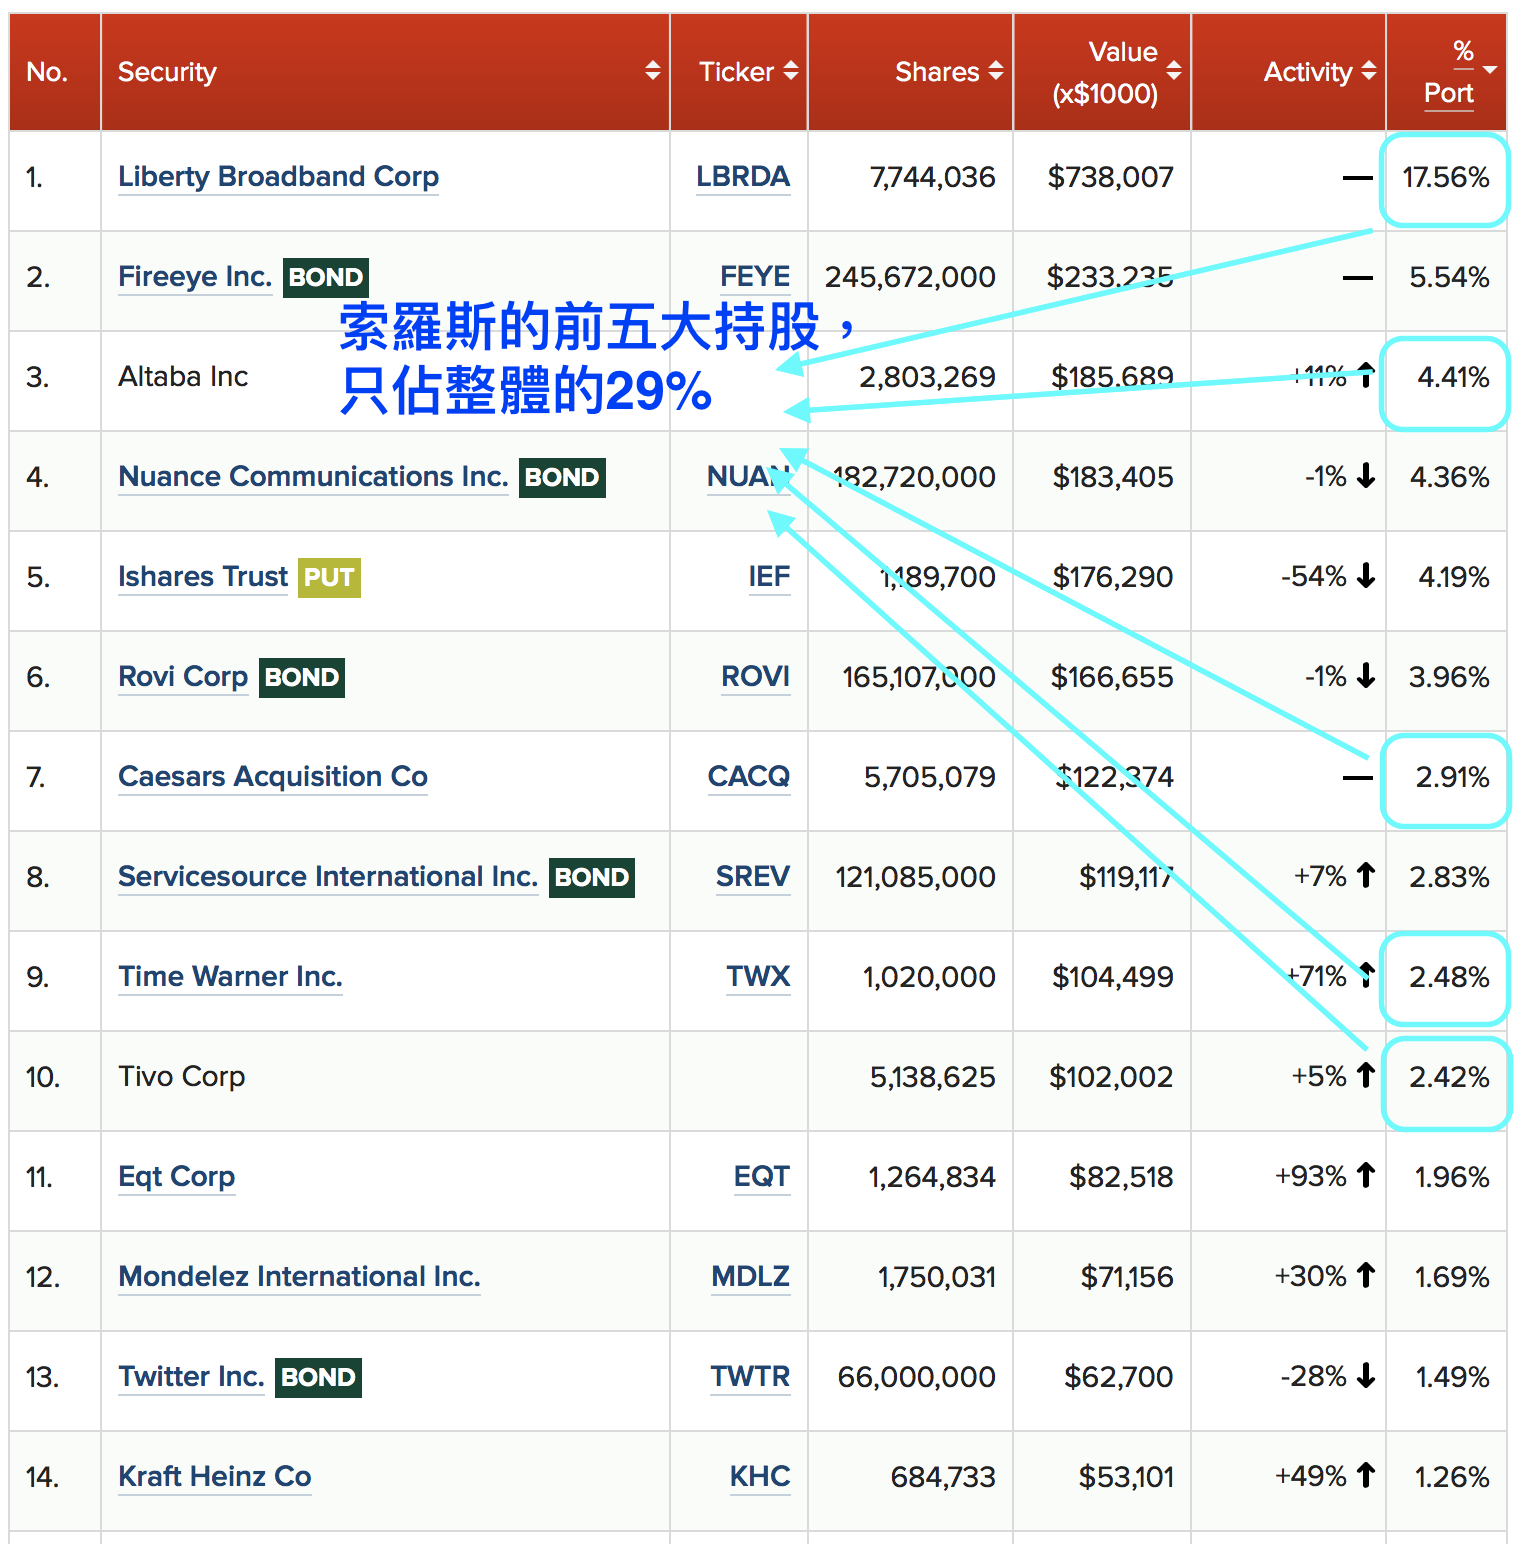Open Servicesource International Inc. link
1518x1544 pixels.
point(328,877)
